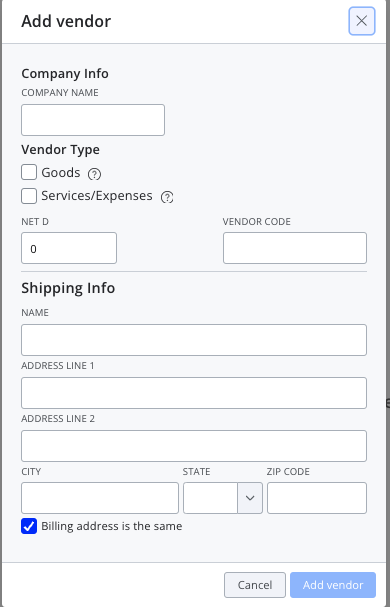Click the blue Add vendor button
Viewport: 390px width, 607px height.
[333, 585]
